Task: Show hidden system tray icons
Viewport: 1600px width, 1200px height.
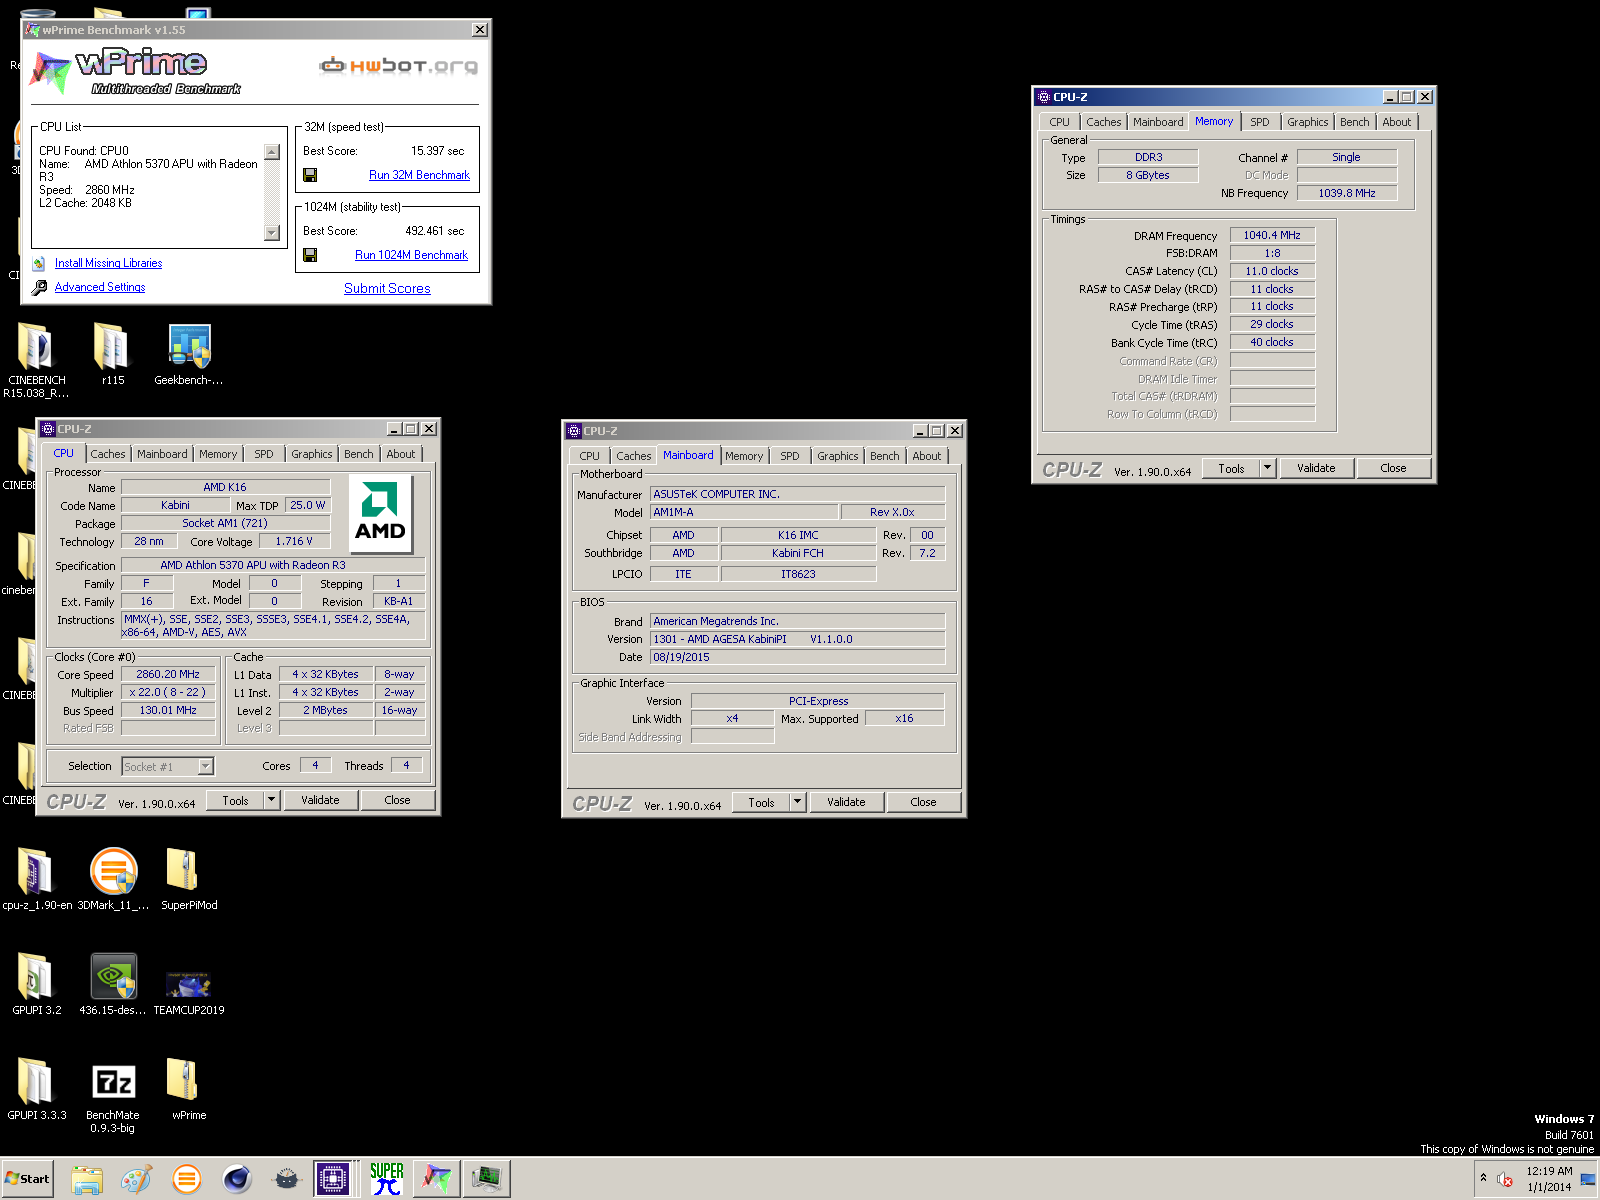Action: [1484, 1178]
